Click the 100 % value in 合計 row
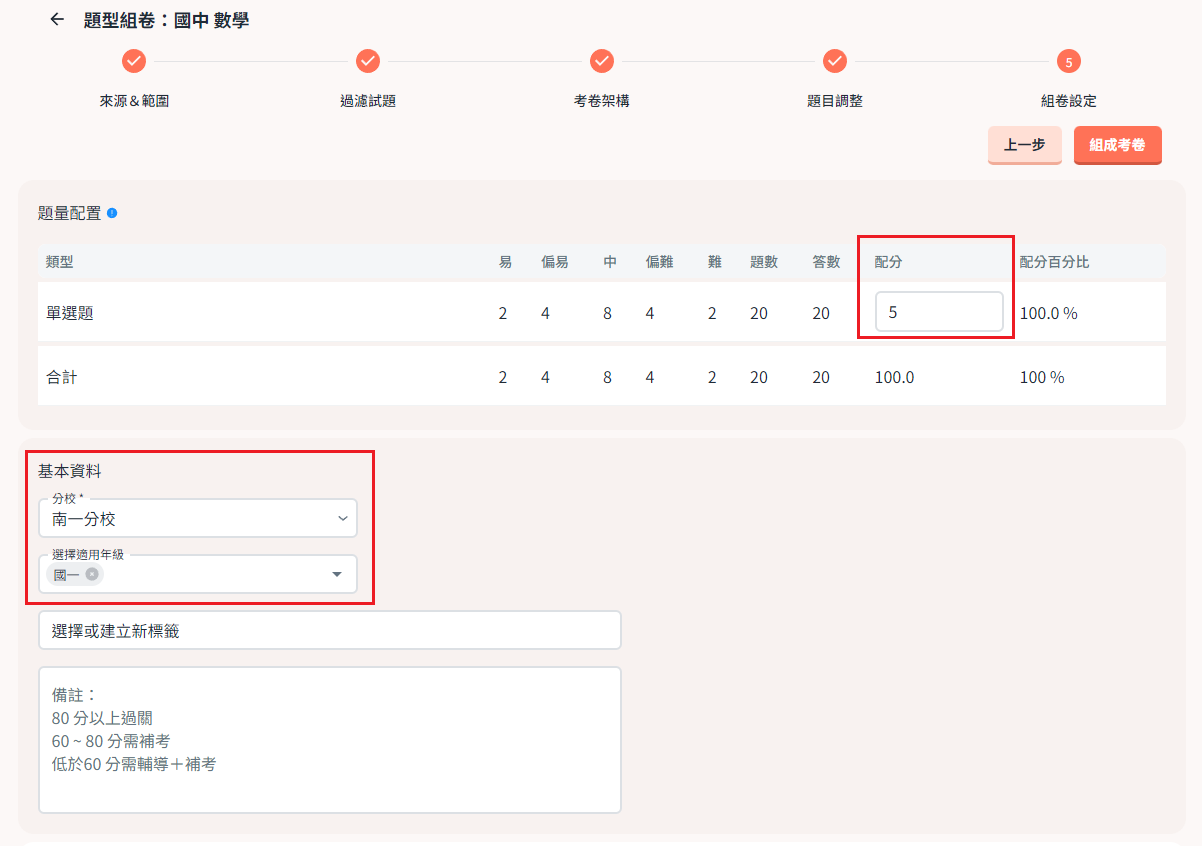 pos(1042,378)
